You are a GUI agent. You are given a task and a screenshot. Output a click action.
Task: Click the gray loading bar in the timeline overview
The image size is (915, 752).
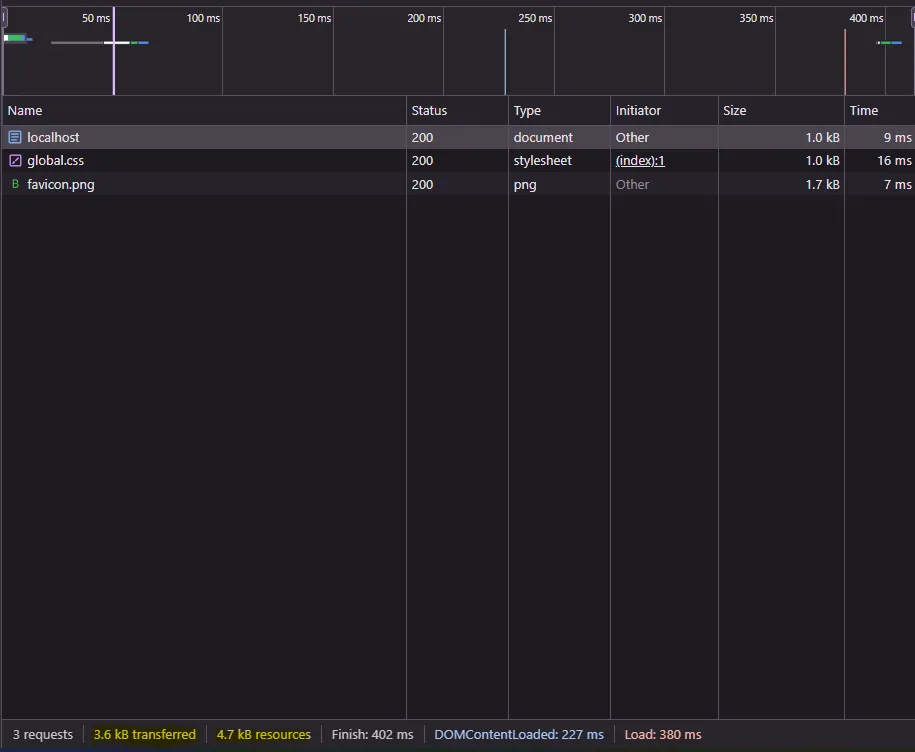click(x=75, y=43)
